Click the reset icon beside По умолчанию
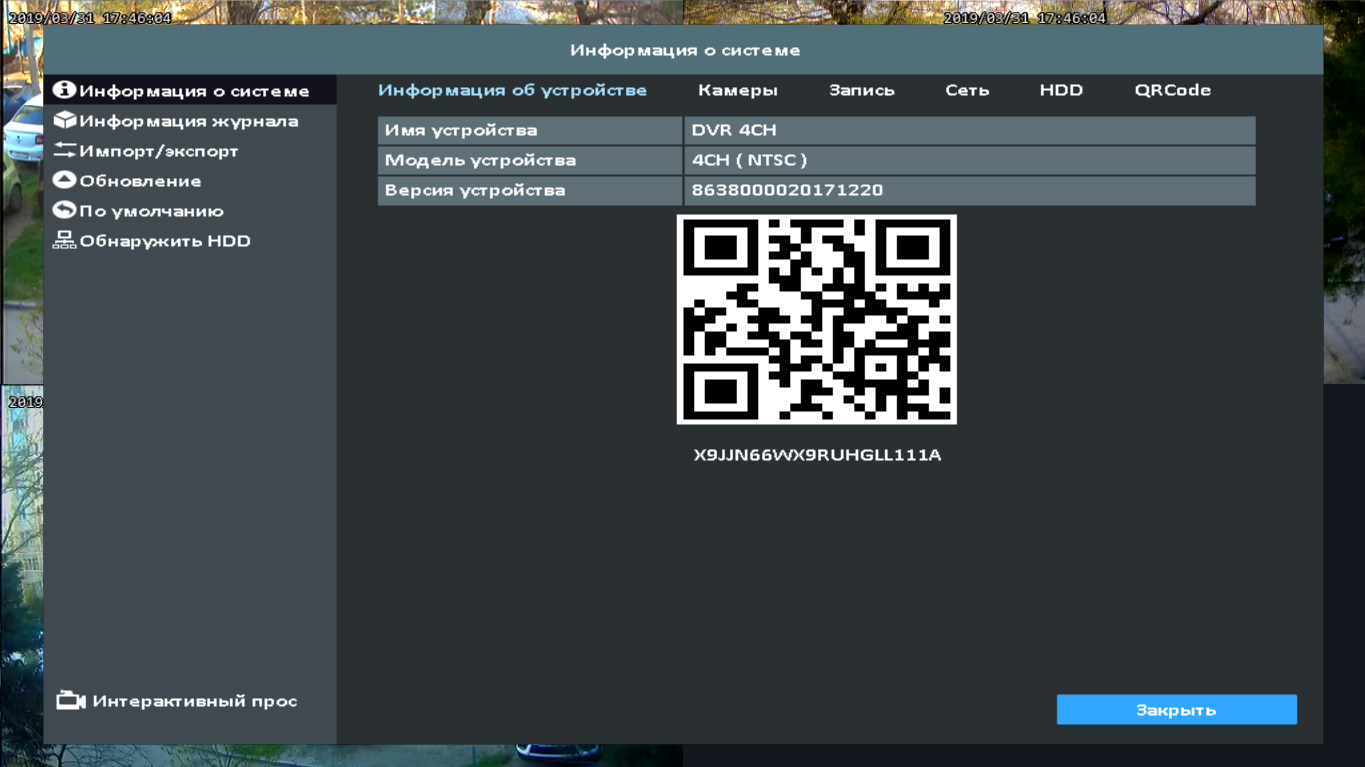 (65, 210)
